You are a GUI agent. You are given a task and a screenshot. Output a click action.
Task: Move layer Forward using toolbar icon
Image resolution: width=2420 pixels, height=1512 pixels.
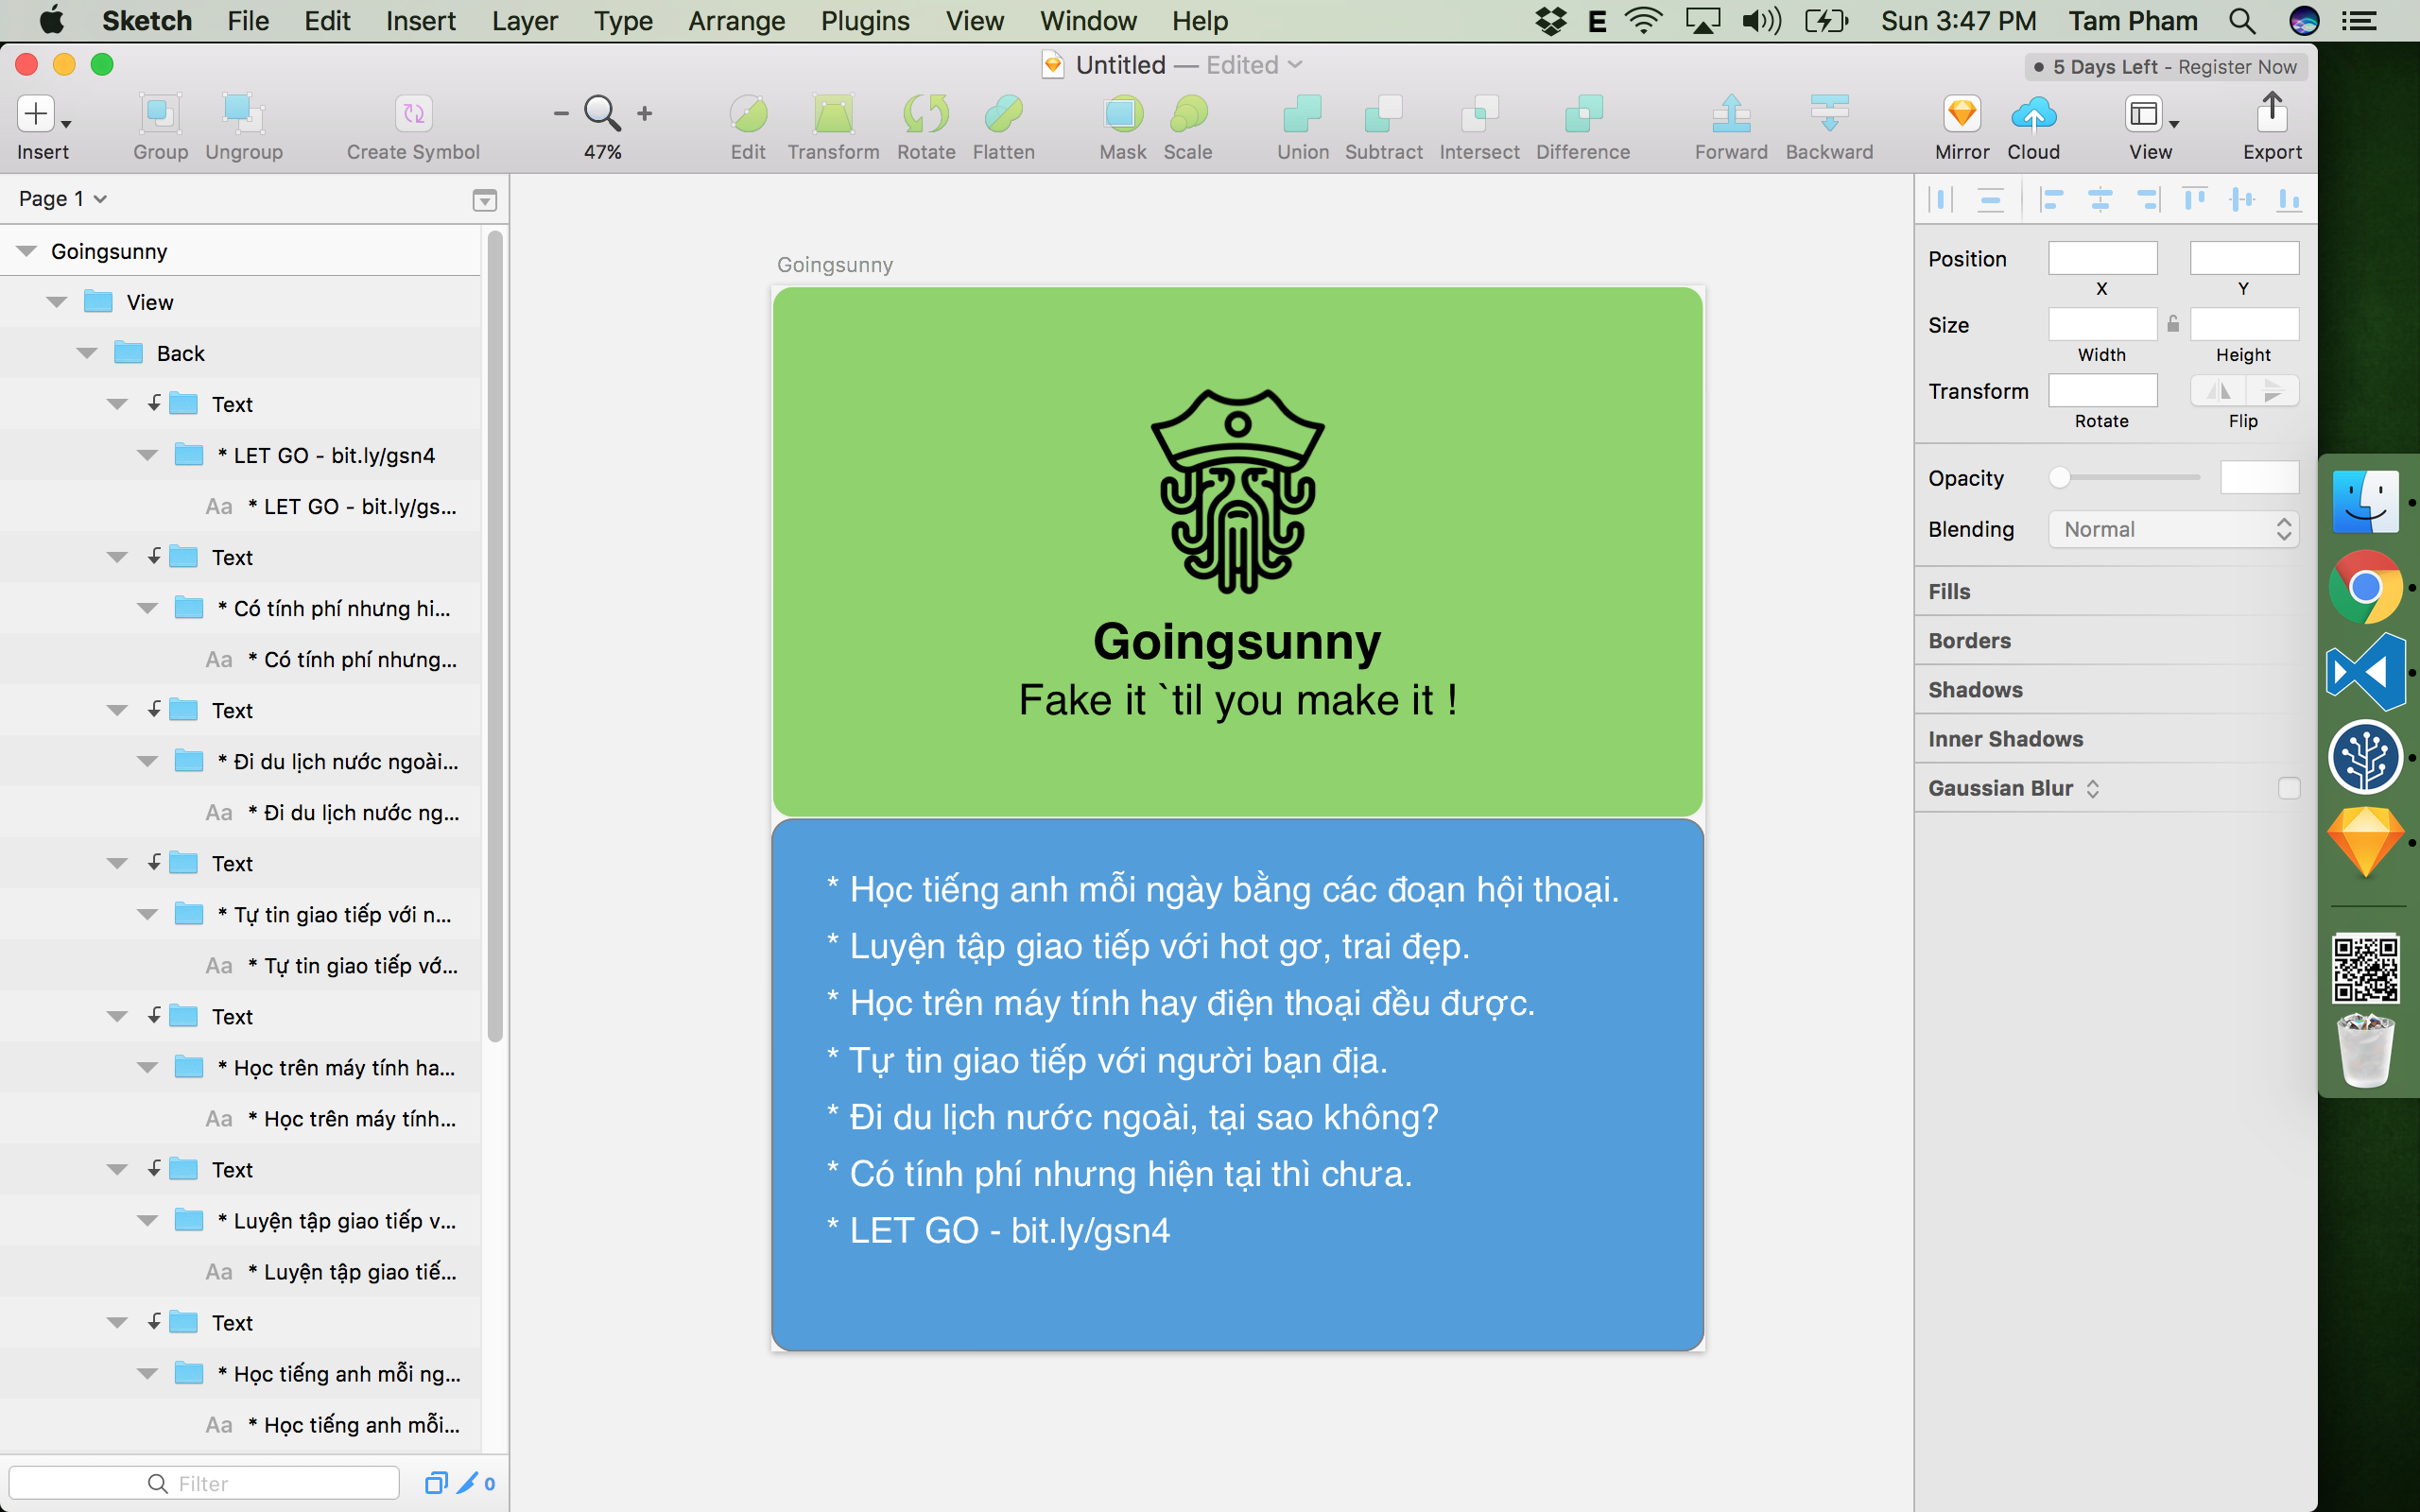[x=1730, y=114]
